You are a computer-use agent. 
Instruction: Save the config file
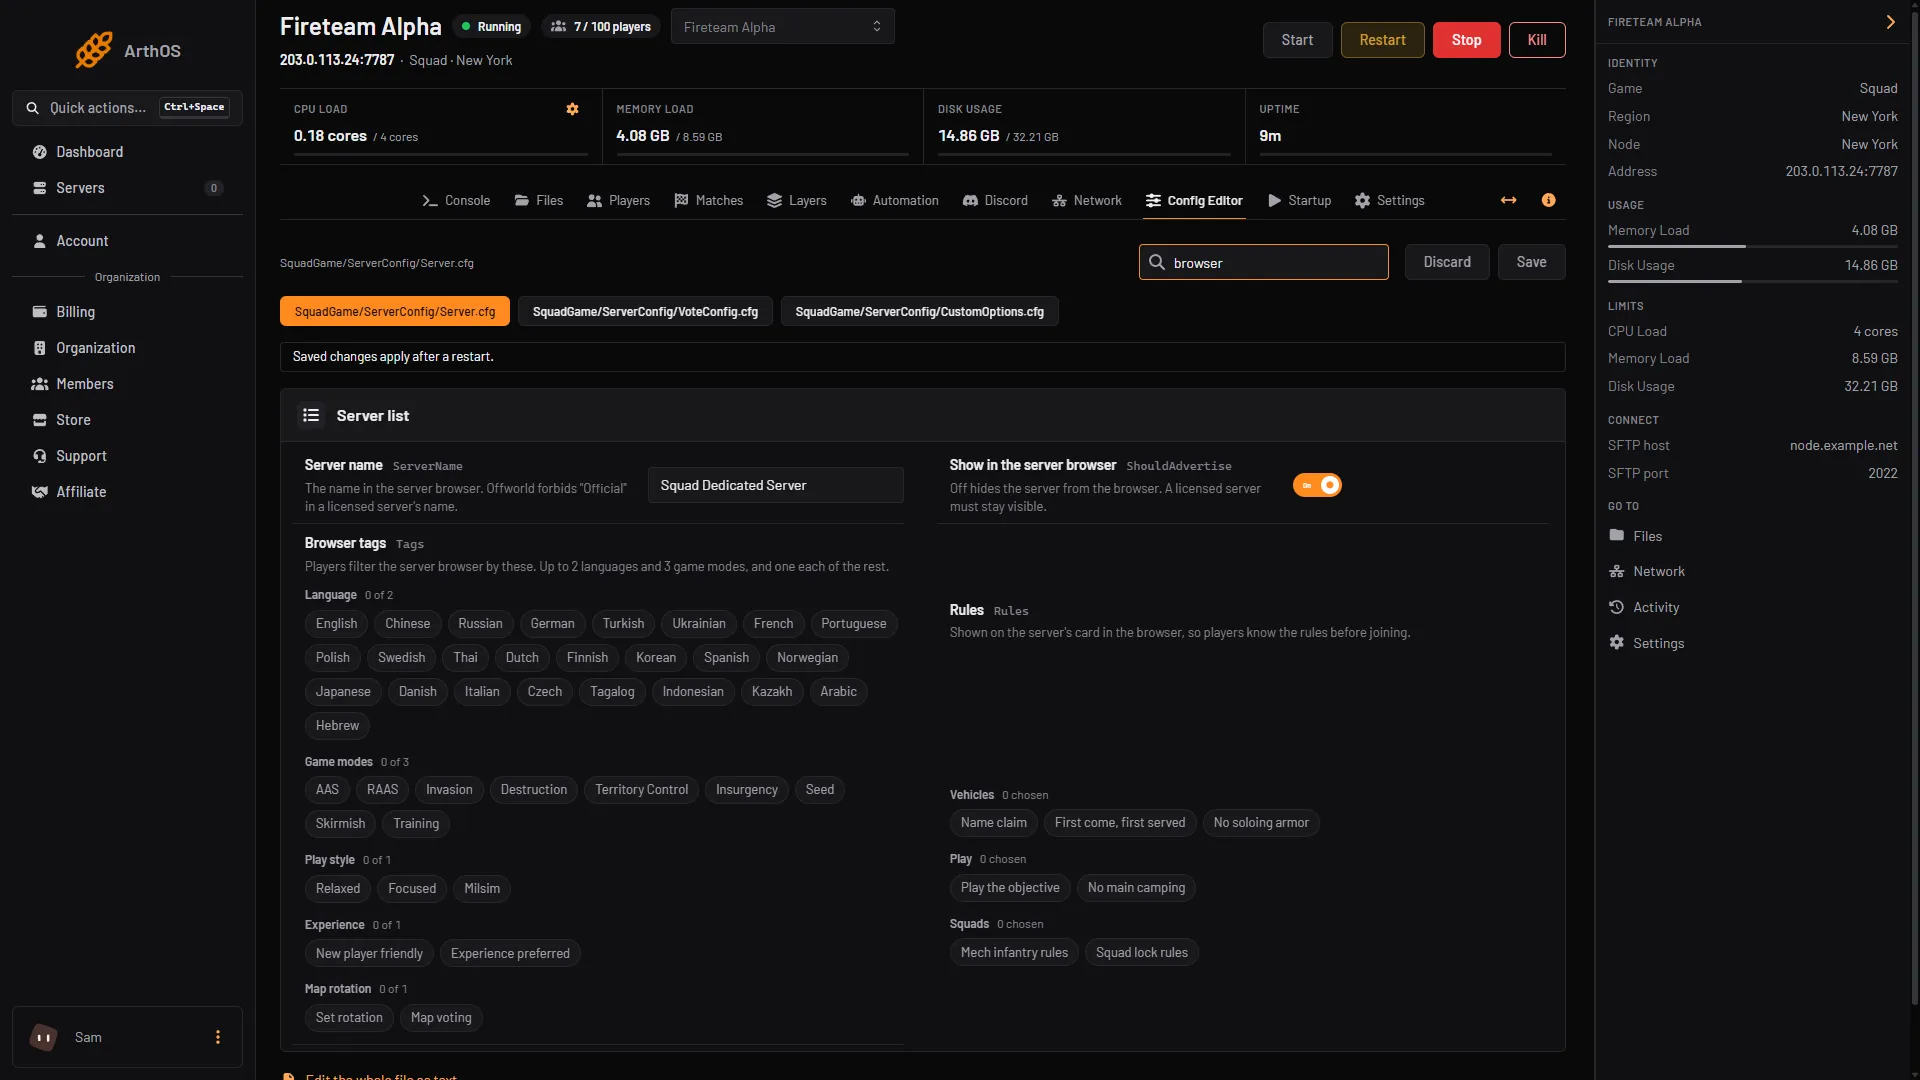[1531, 262]
